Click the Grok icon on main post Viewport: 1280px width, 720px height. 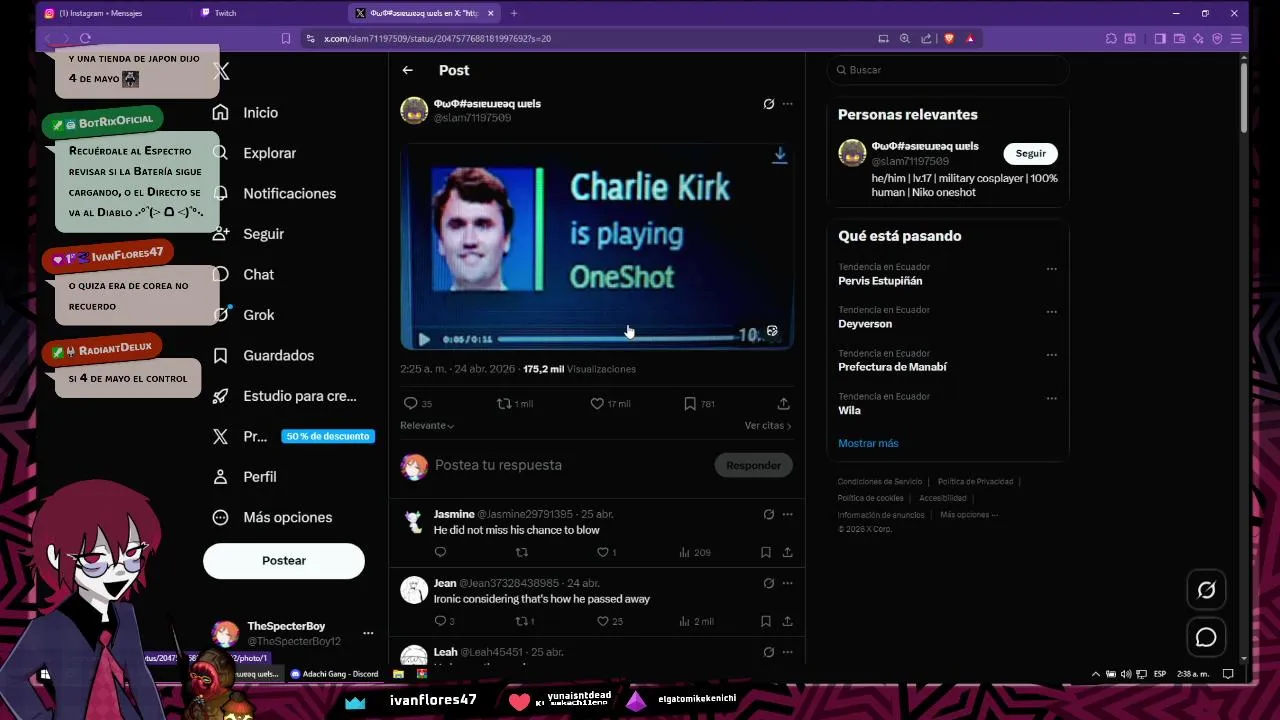coord(768,104)
